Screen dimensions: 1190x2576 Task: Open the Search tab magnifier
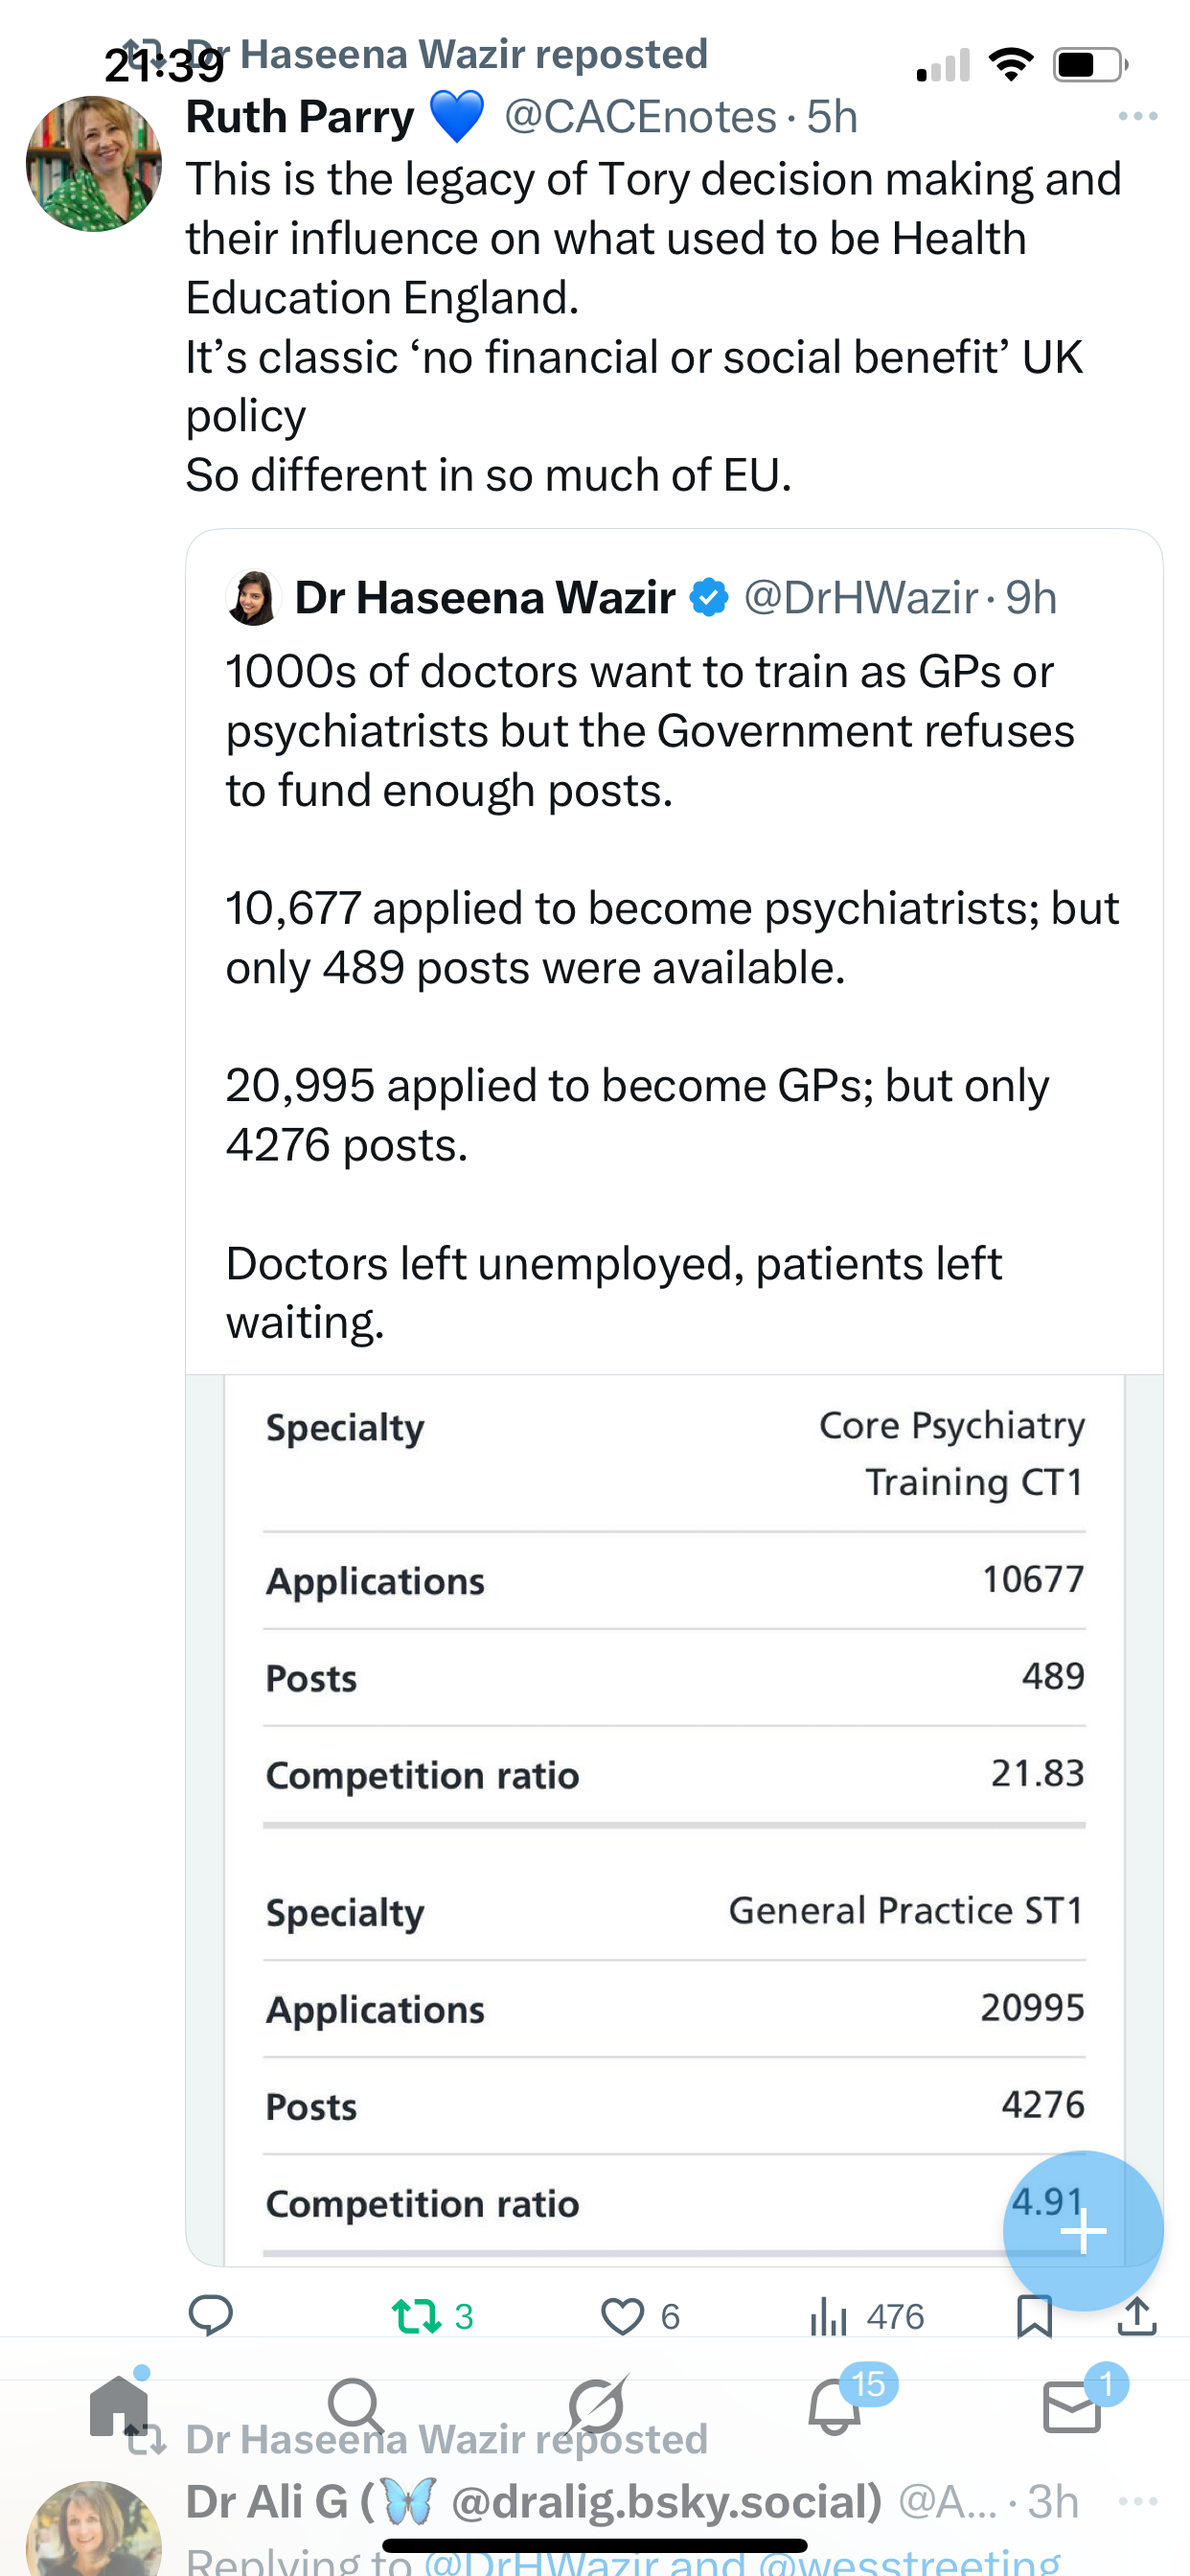coord(355,2407)
